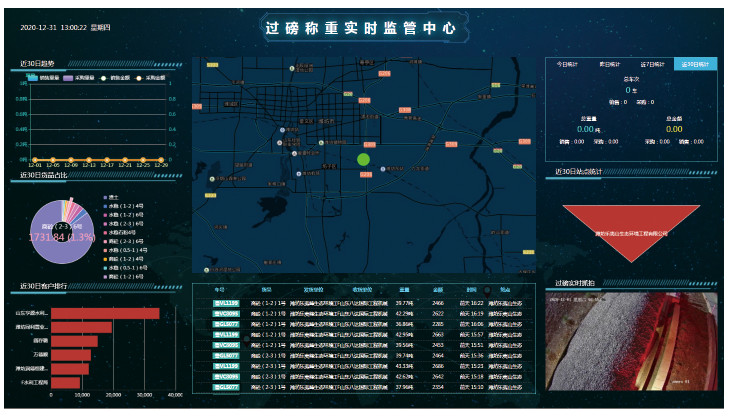Click the 总重量 value 0.00 吨

point(588,129)
